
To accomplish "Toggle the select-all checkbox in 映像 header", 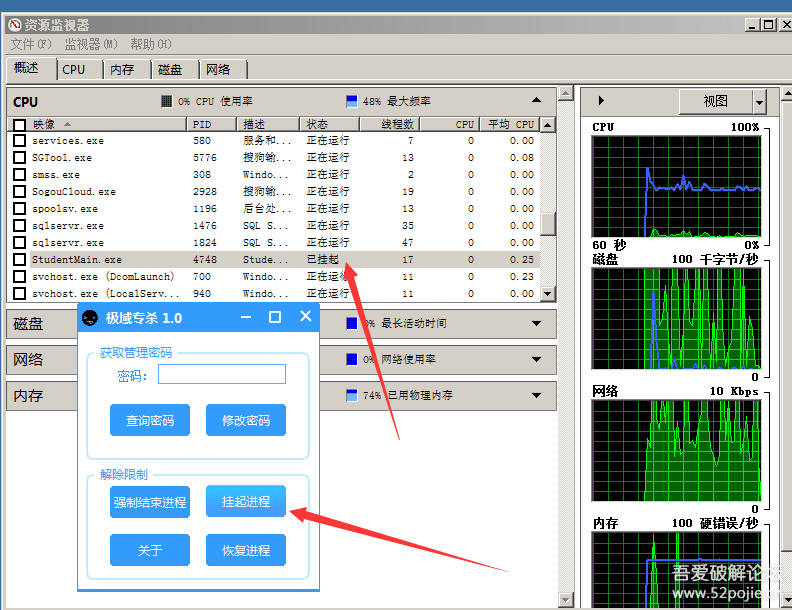I will pos(19,125).
